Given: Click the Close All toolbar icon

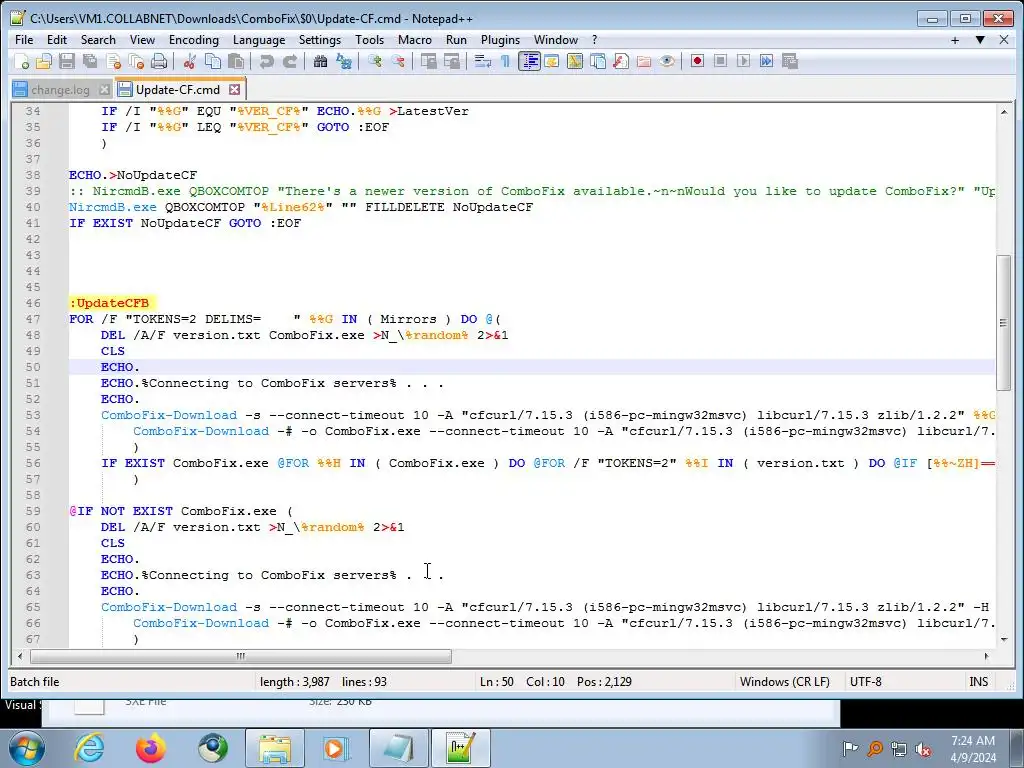Looking at the screenshot, I should 136,61.
